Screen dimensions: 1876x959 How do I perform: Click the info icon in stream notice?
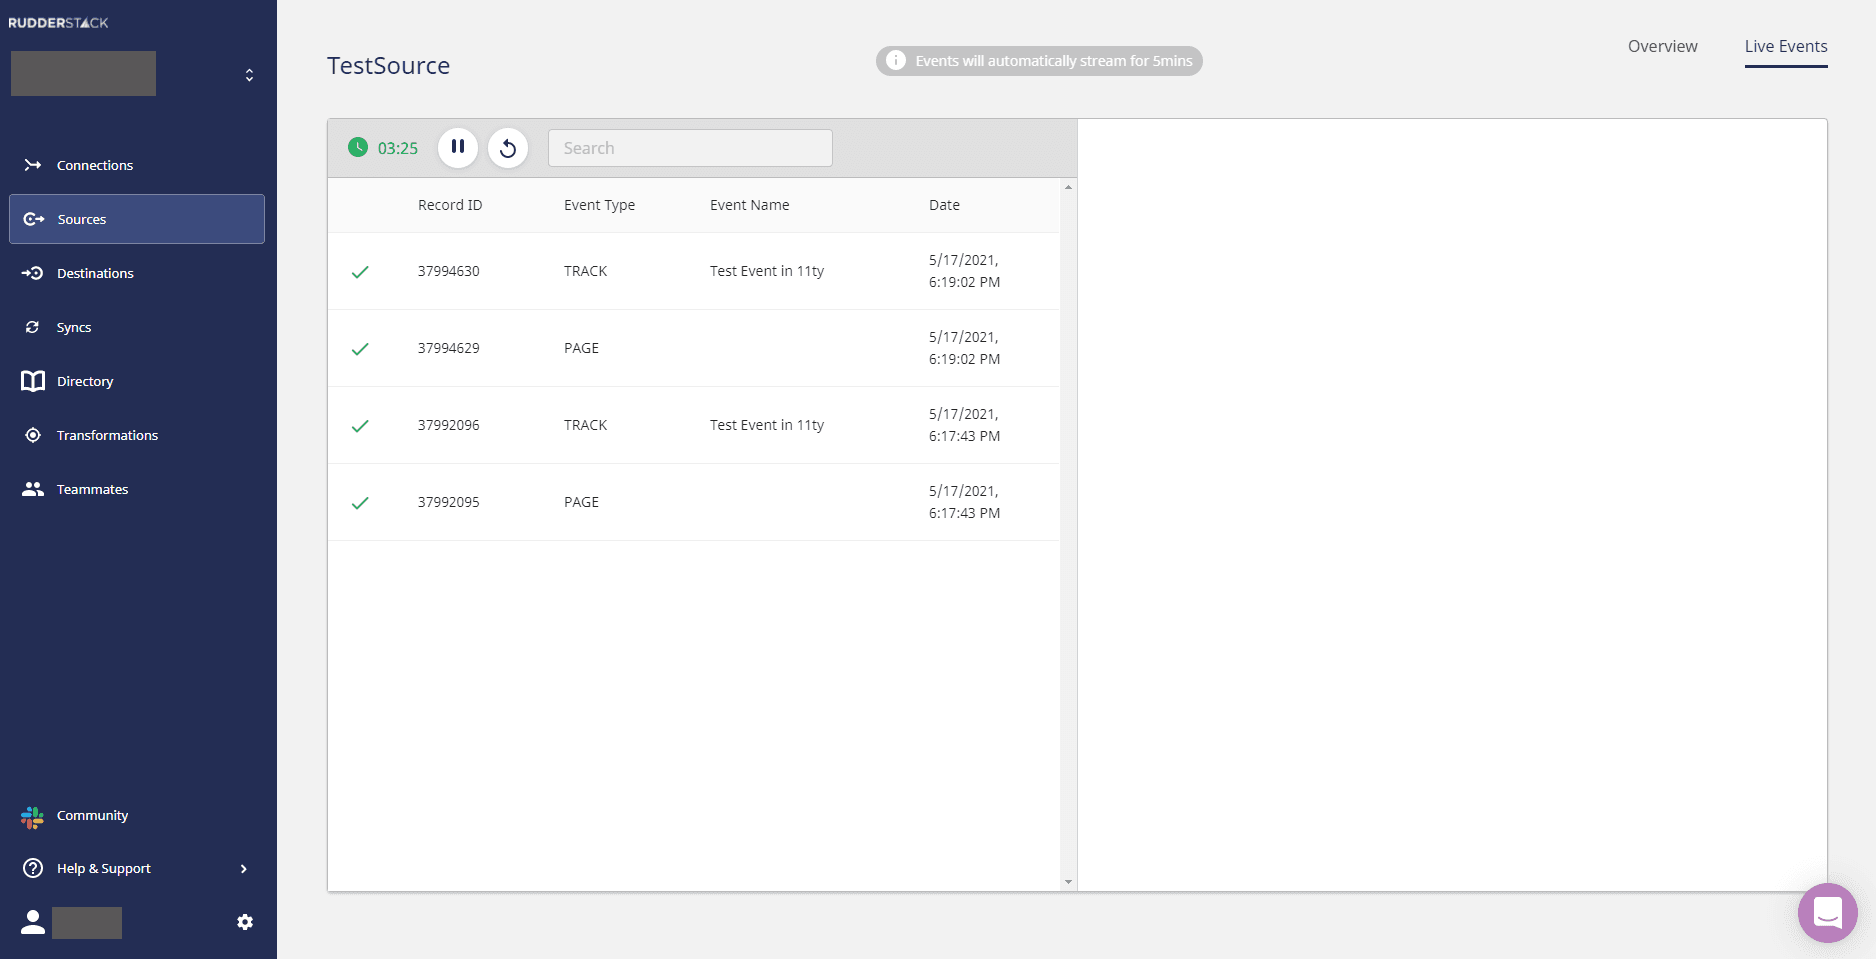point(896,61)
